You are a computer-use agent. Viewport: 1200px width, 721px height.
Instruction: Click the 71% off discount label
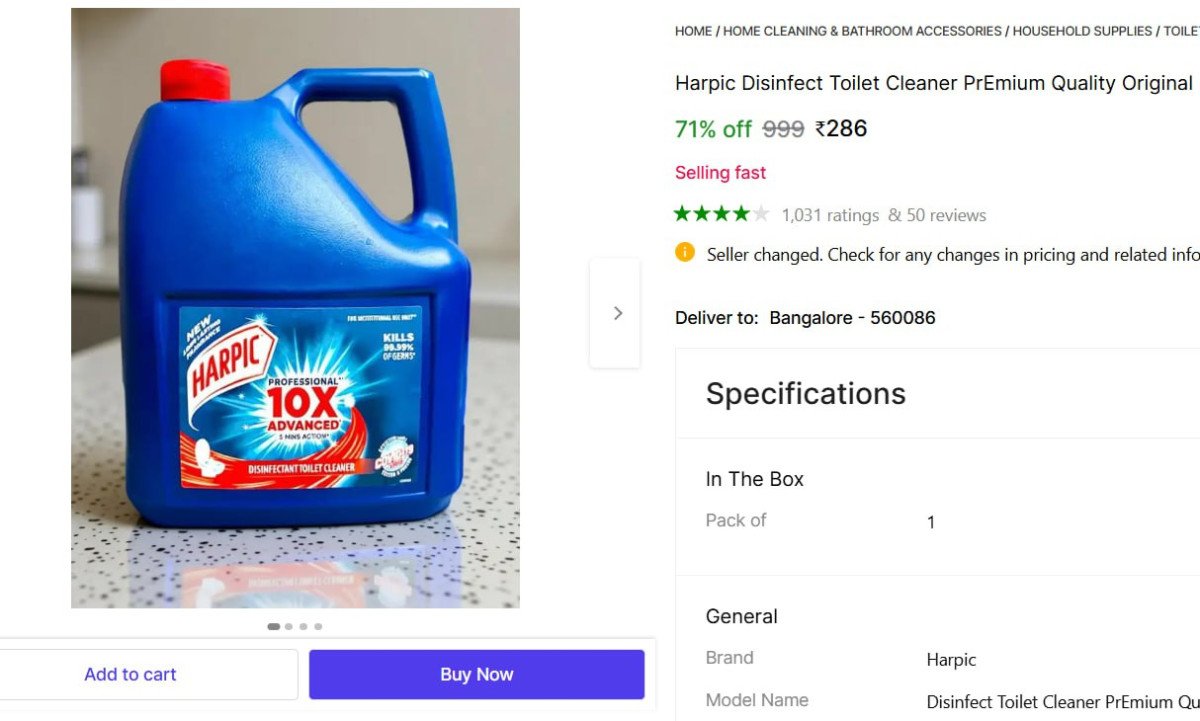(713, 129)
